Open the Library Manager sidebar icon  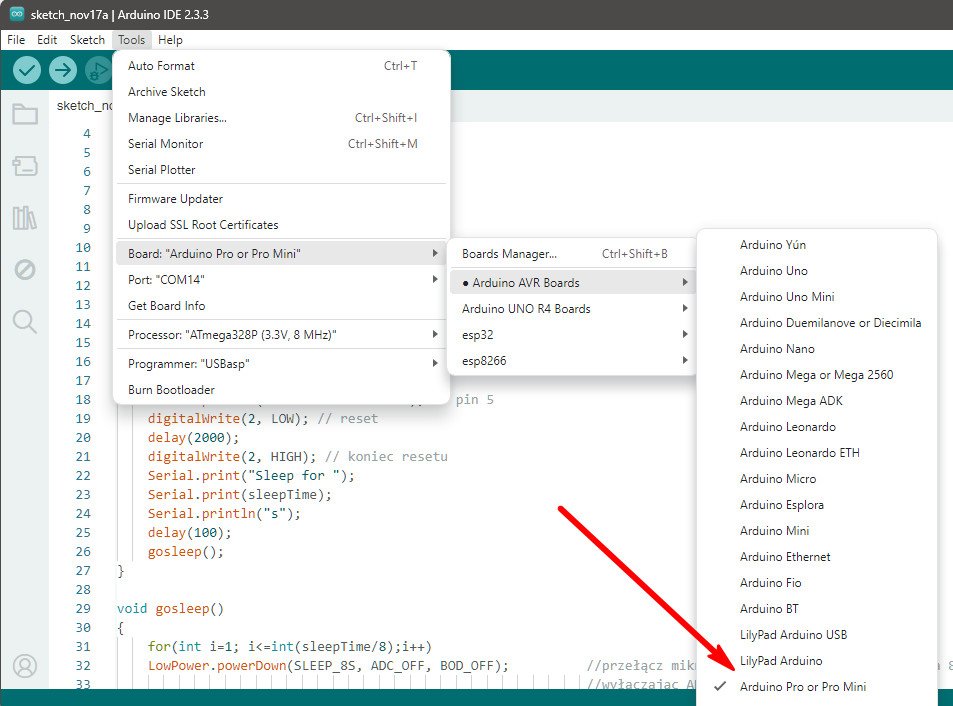coord(25,218)
